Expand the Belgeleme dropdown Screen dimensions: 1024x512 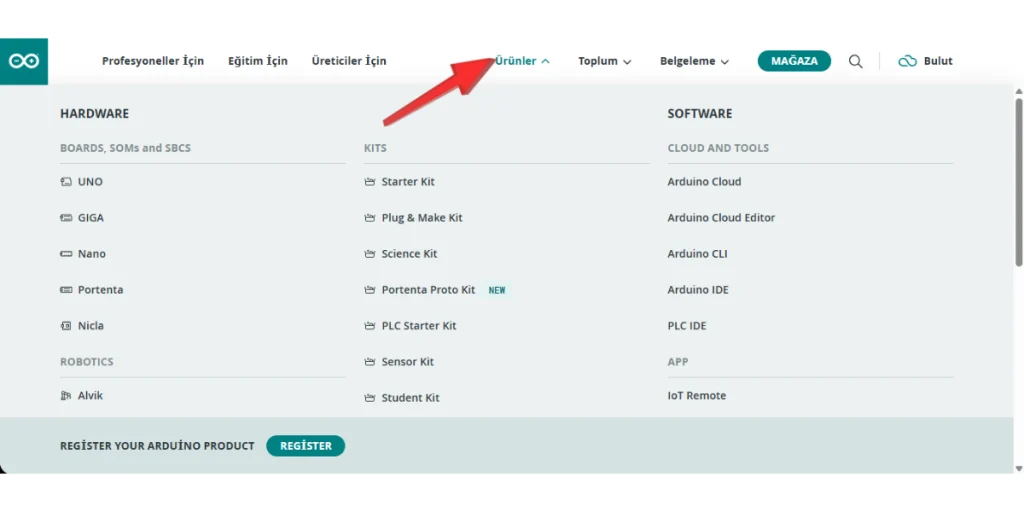(x=694, y=61)
